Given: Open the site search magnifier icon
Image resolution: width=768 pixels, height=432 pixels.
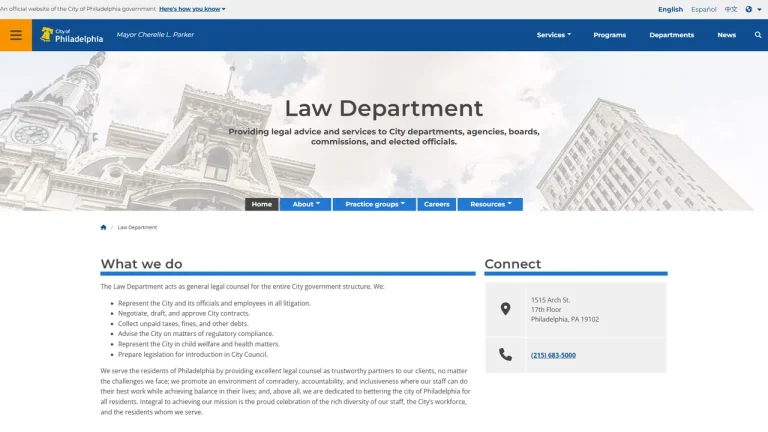Looking at the screenshot, I should [758, 35].
